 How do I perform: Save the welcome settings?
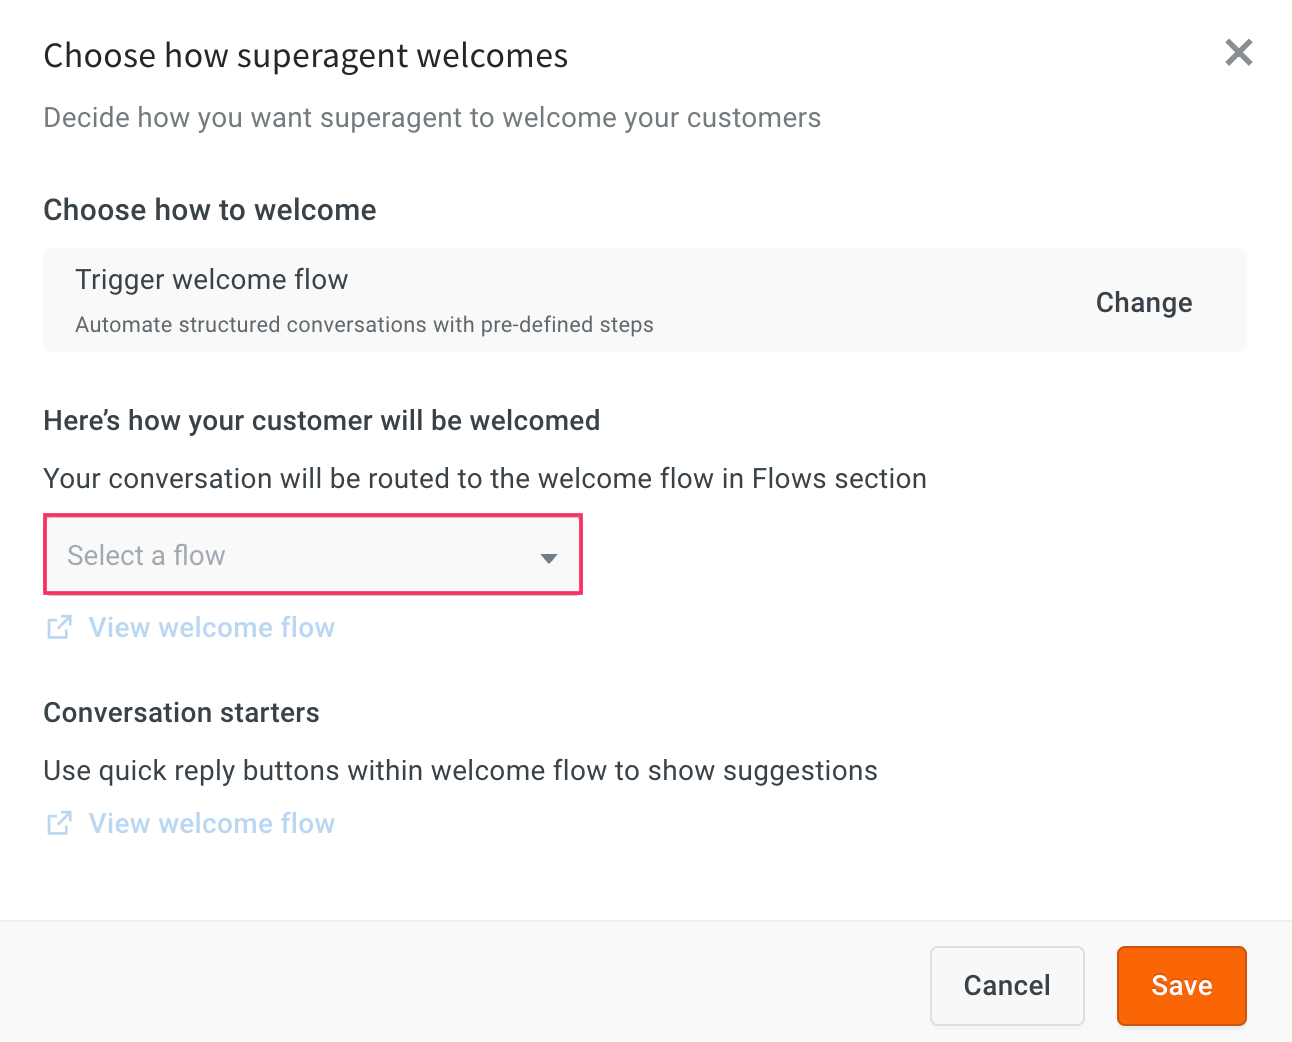tap(1181, 985)
